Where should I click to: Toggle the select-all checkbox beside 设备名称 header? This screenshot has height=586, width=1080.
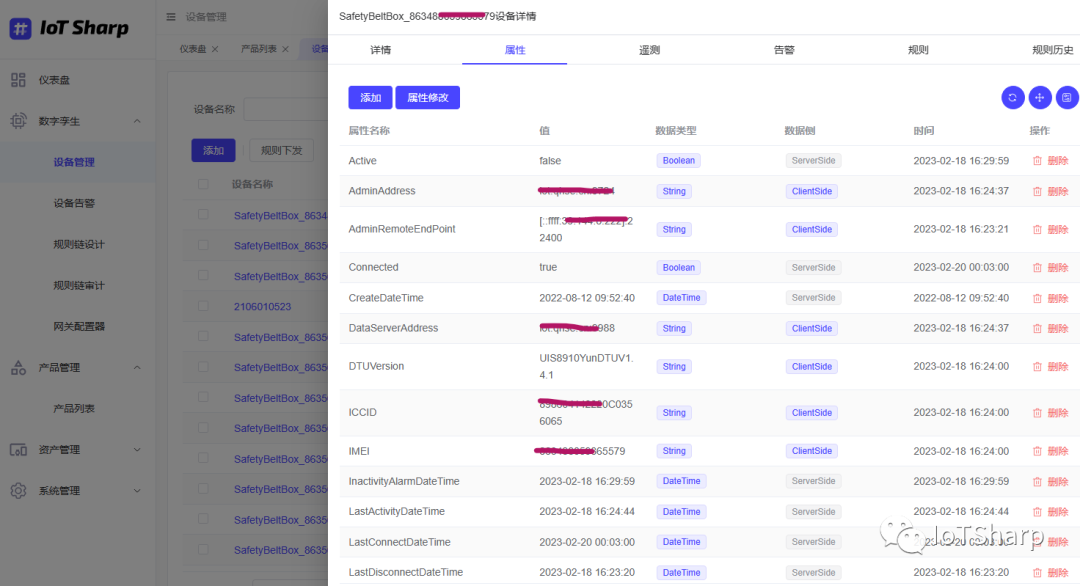click(x=204, y=184)
